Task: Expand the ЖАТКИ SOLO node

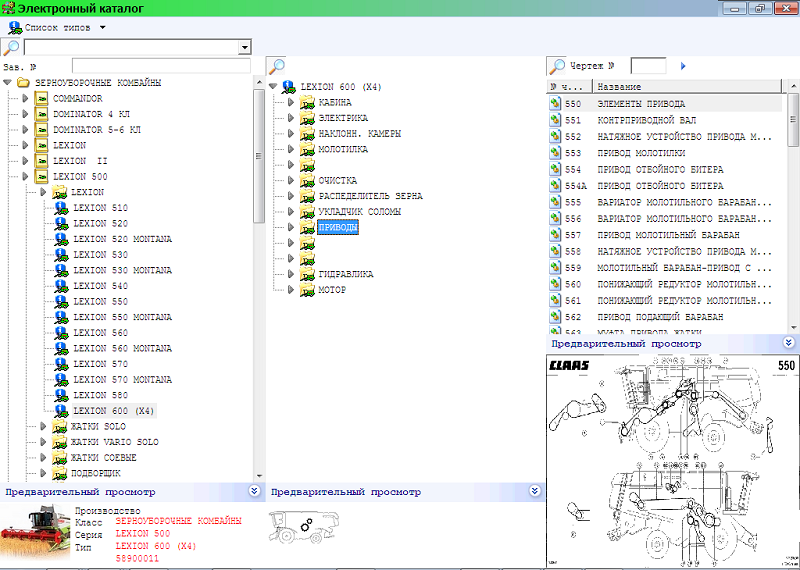Action: (43, 426)
